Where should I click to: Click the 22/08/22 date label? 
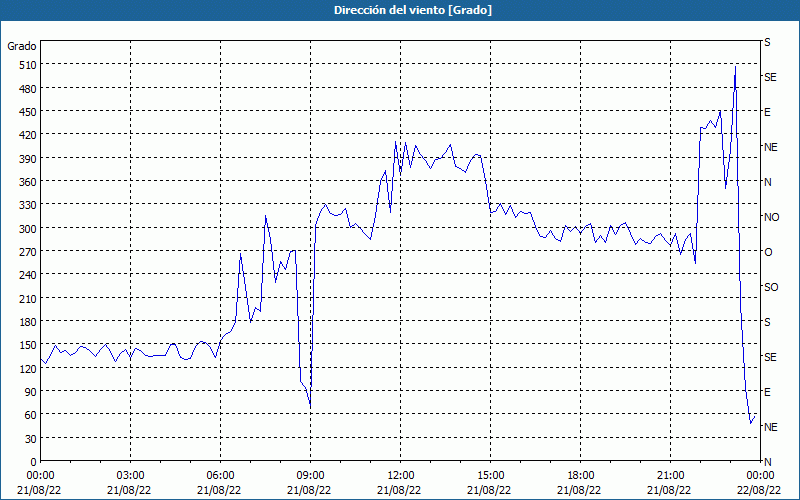[761, 490]
